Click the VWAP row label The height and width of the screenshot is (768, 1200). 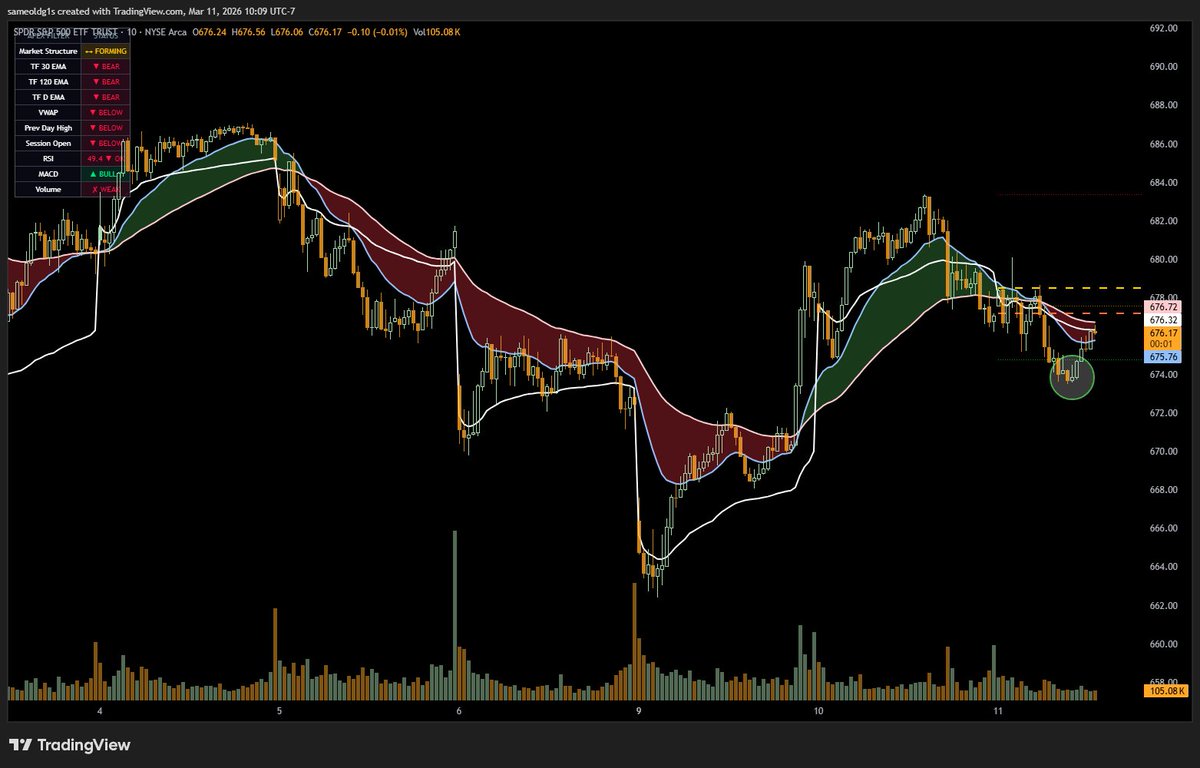pyautogui.click(x=48, y=113)
